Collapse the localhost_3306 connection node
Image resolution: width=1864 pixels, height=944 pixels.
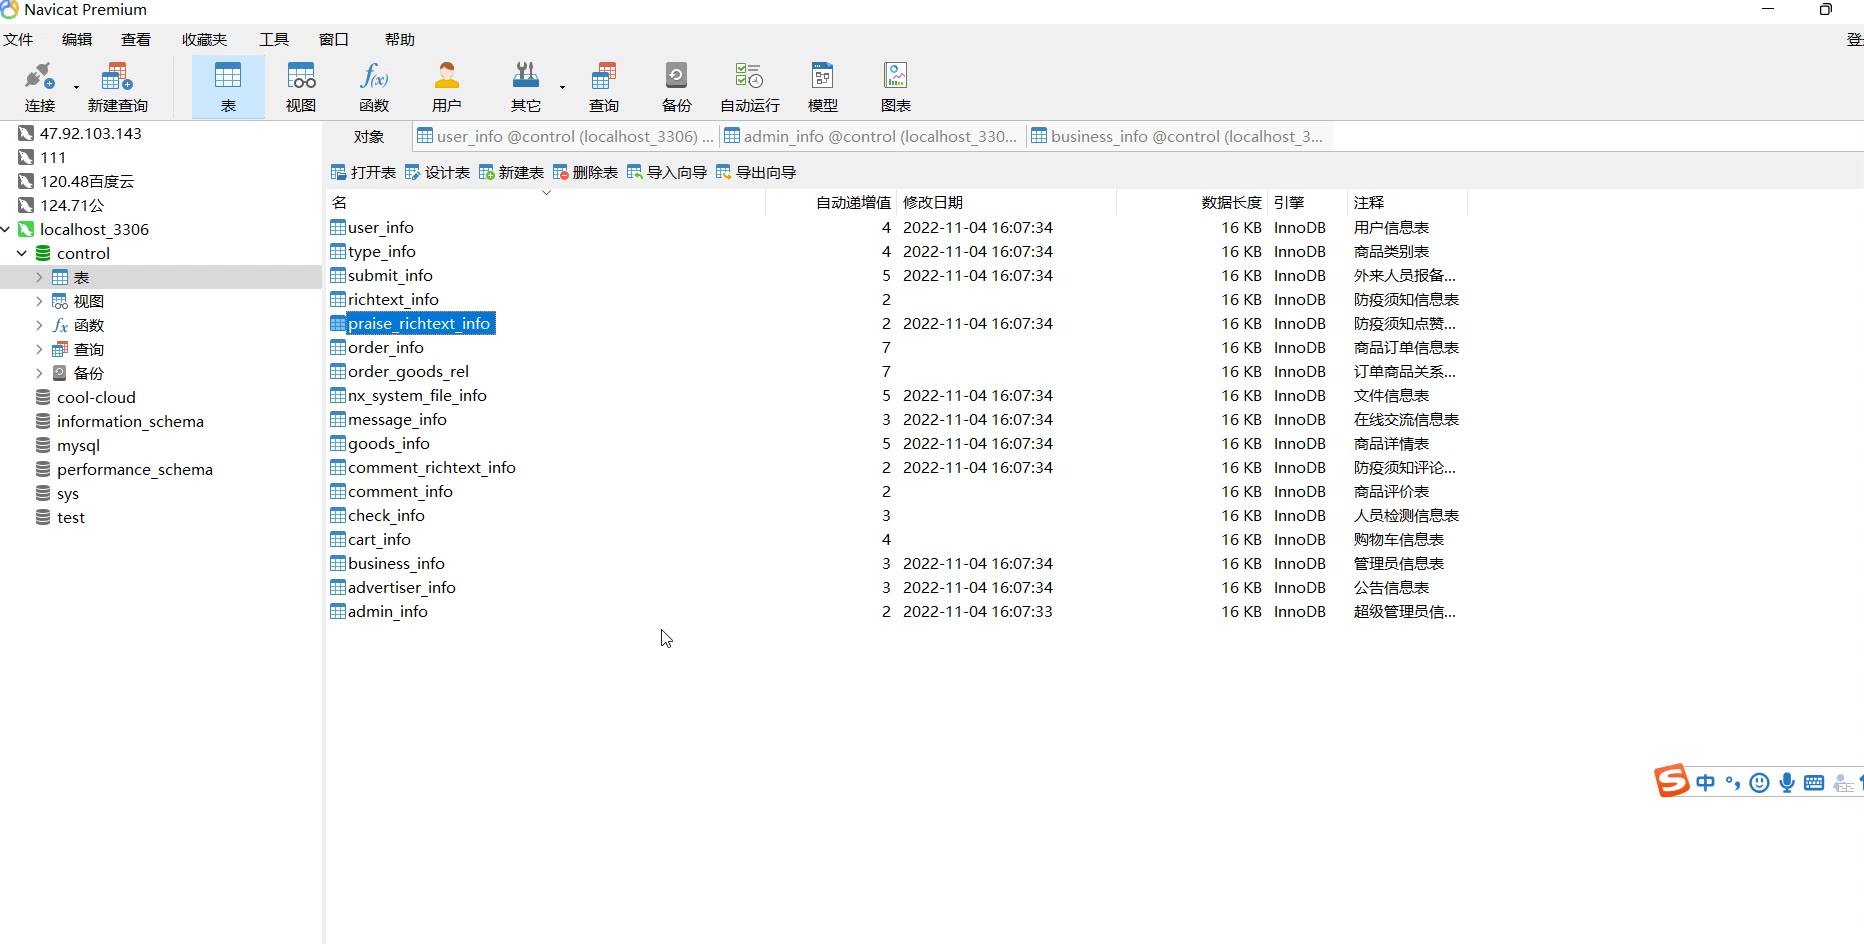click(x=6, y=229)
